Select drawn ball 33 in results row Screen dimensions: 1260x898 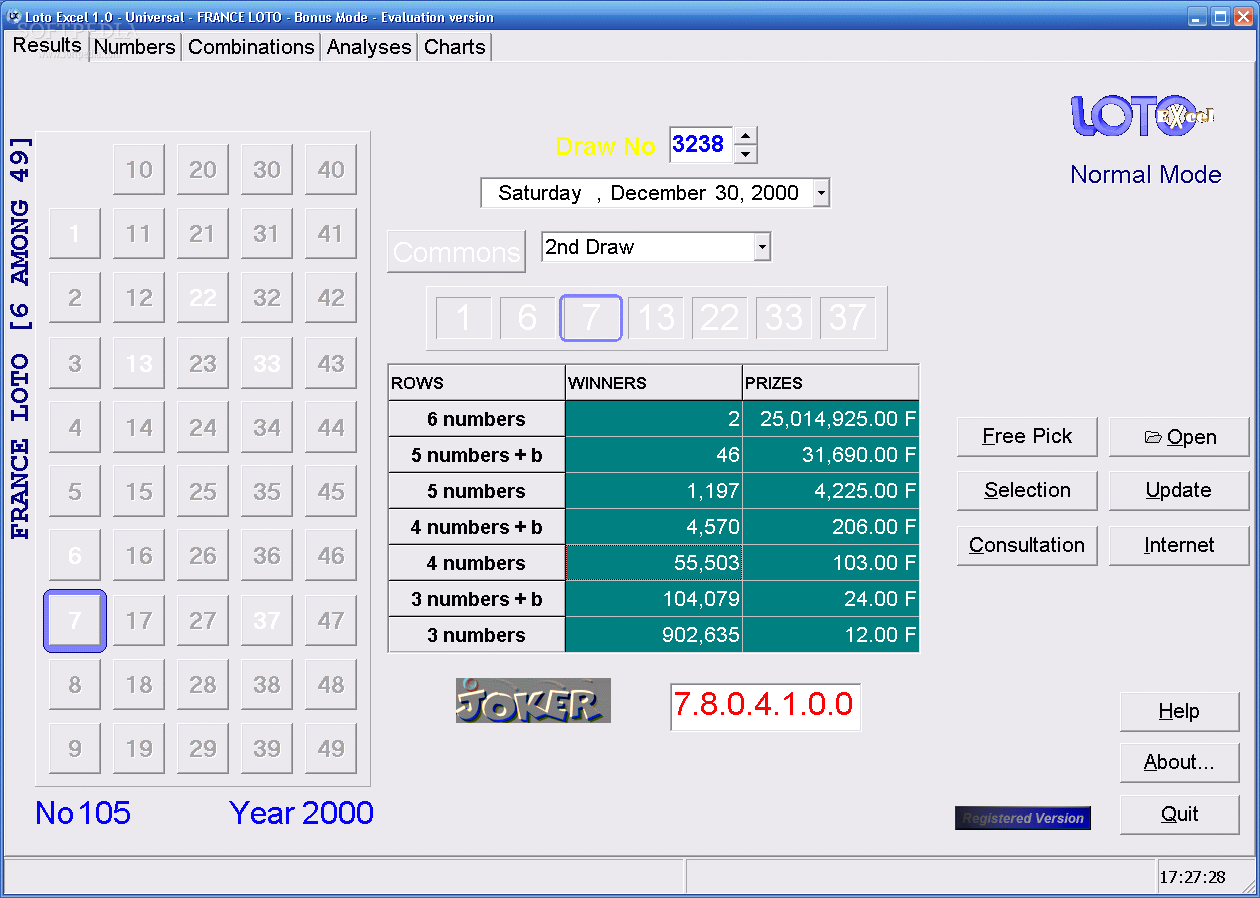784,318
